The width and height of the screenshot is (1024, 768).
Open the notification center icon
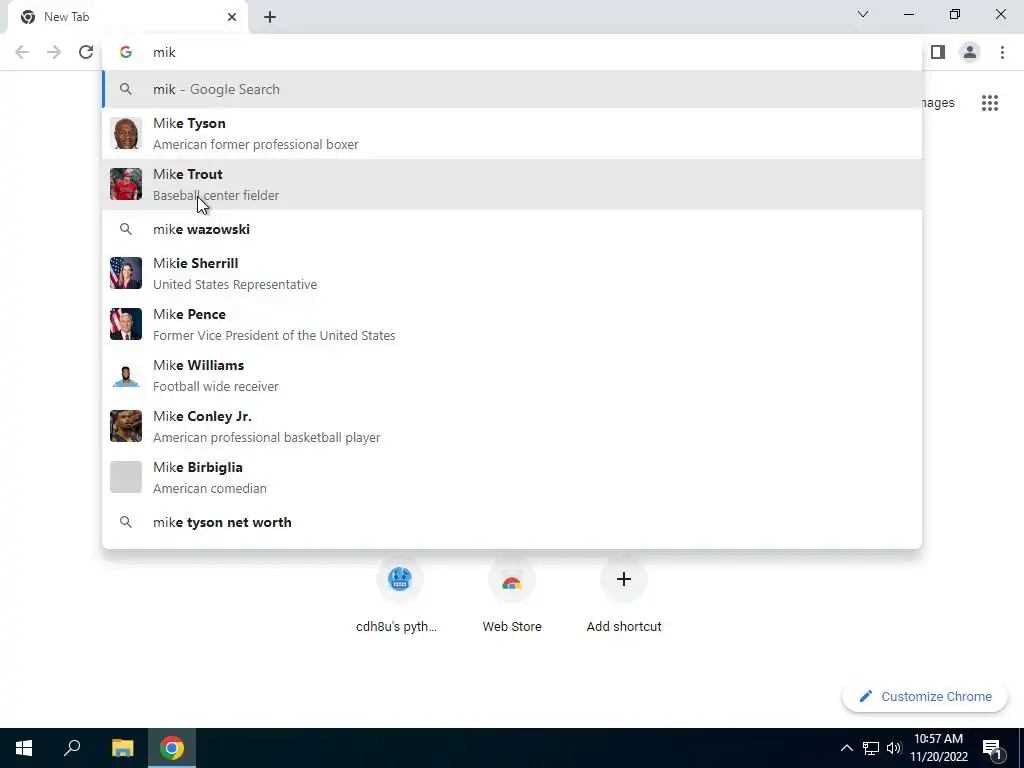(992, 748)
